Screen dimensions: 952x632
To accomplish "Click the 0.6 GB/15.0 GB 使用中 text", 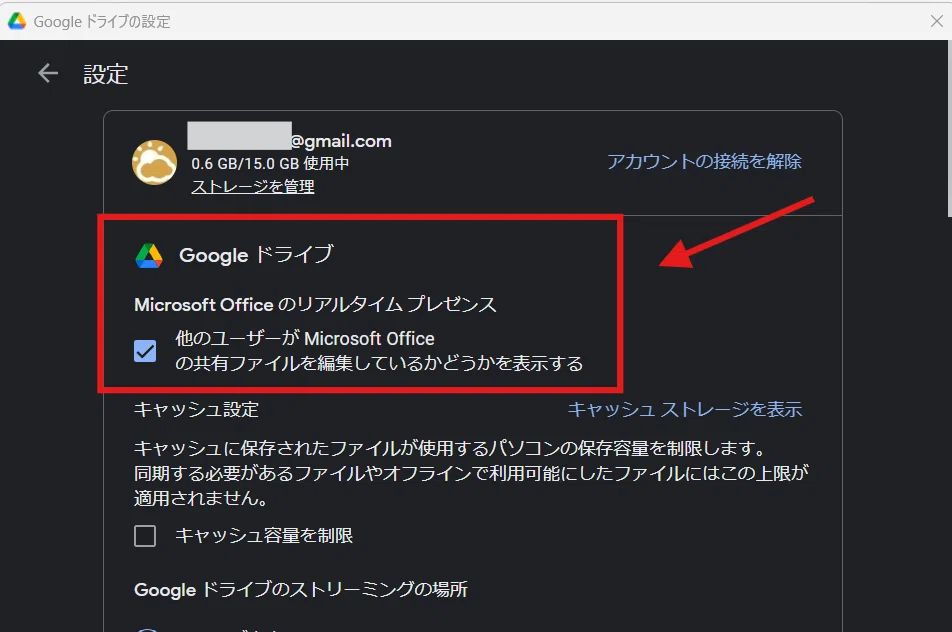I will [x=270, y=163].
